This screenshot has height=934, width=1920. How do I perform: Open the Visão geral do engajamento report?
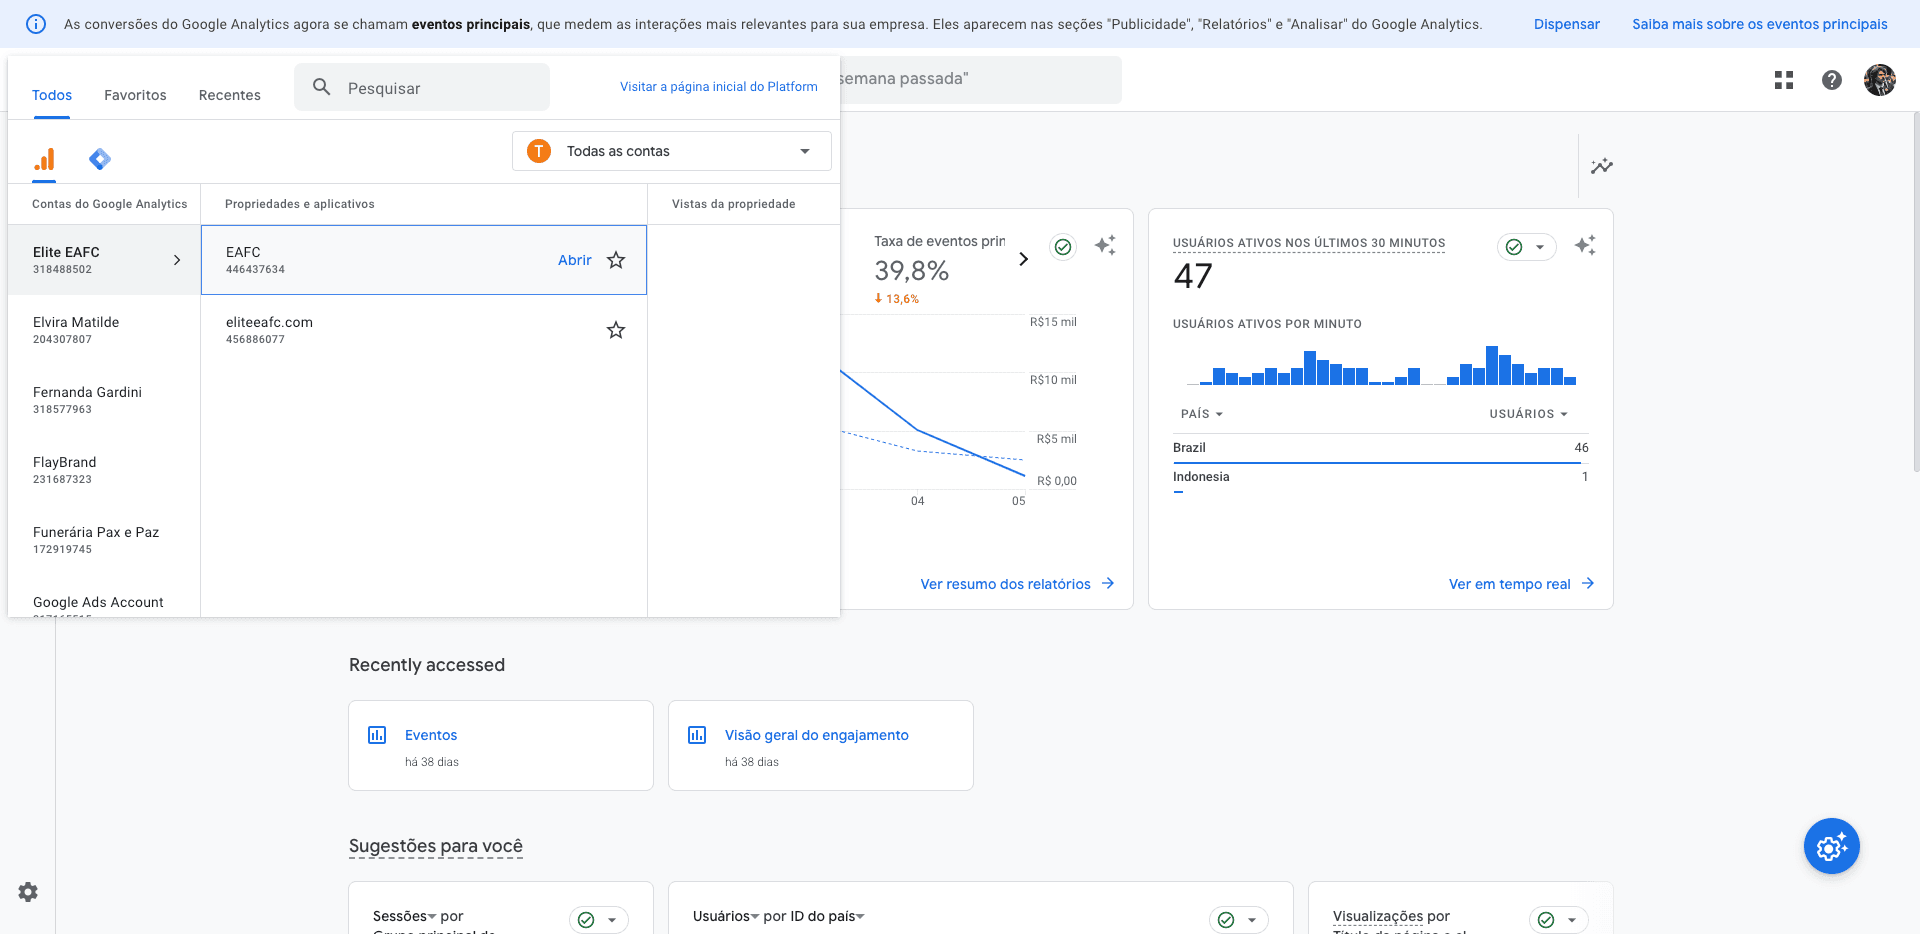(x=821, y=745)
